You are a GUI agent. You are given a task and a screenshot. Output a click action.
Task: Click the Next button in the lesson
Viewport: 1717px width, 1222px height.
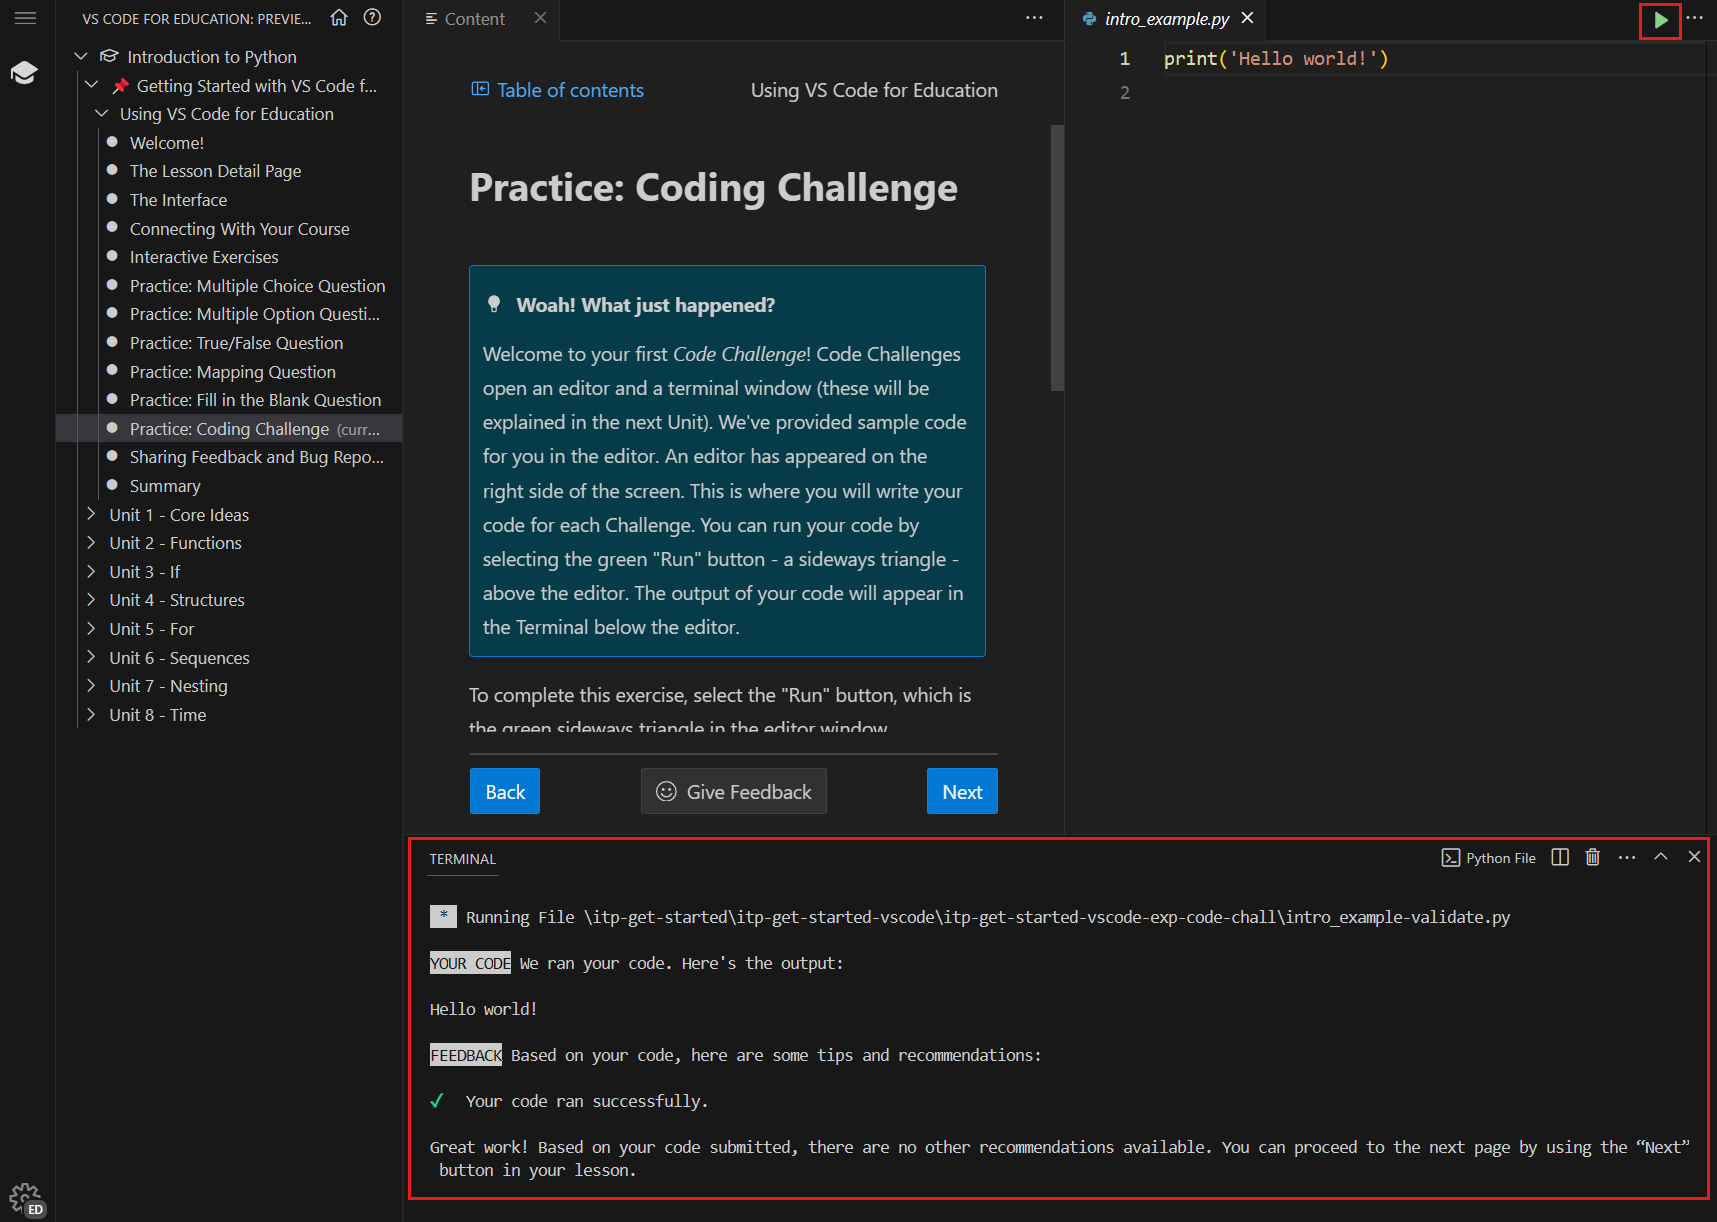pyautogui.click(x=961, y=791)
